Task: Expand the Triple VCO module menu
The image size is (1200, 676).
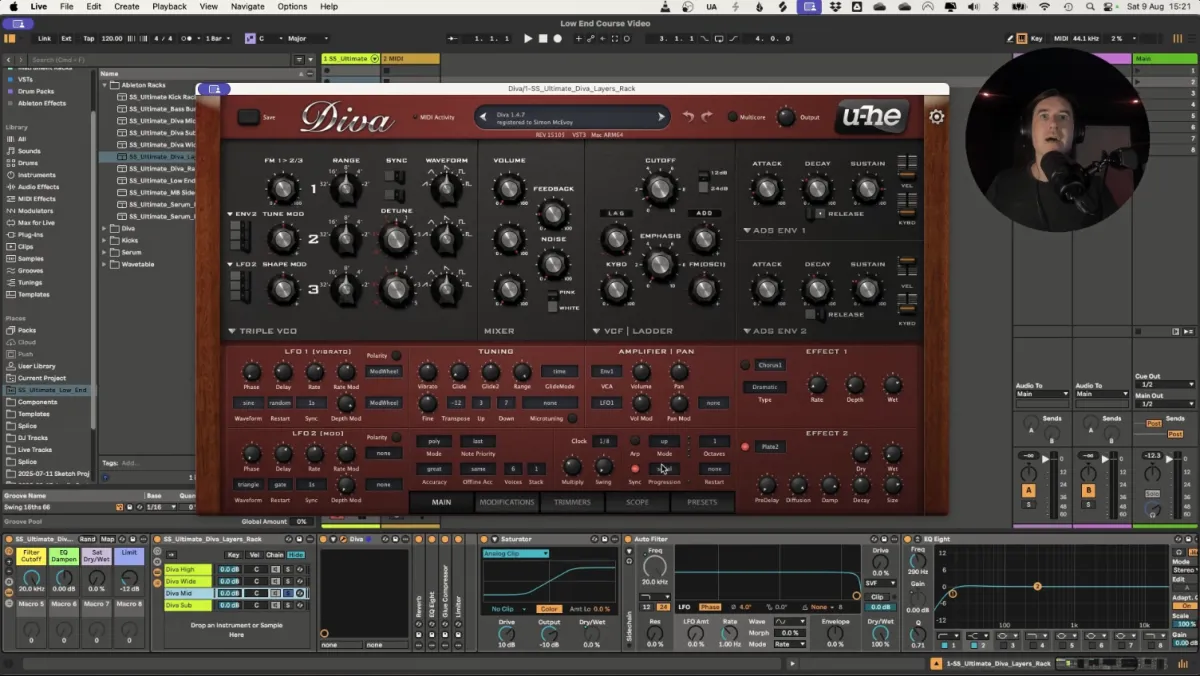Action: pos(232,331)
